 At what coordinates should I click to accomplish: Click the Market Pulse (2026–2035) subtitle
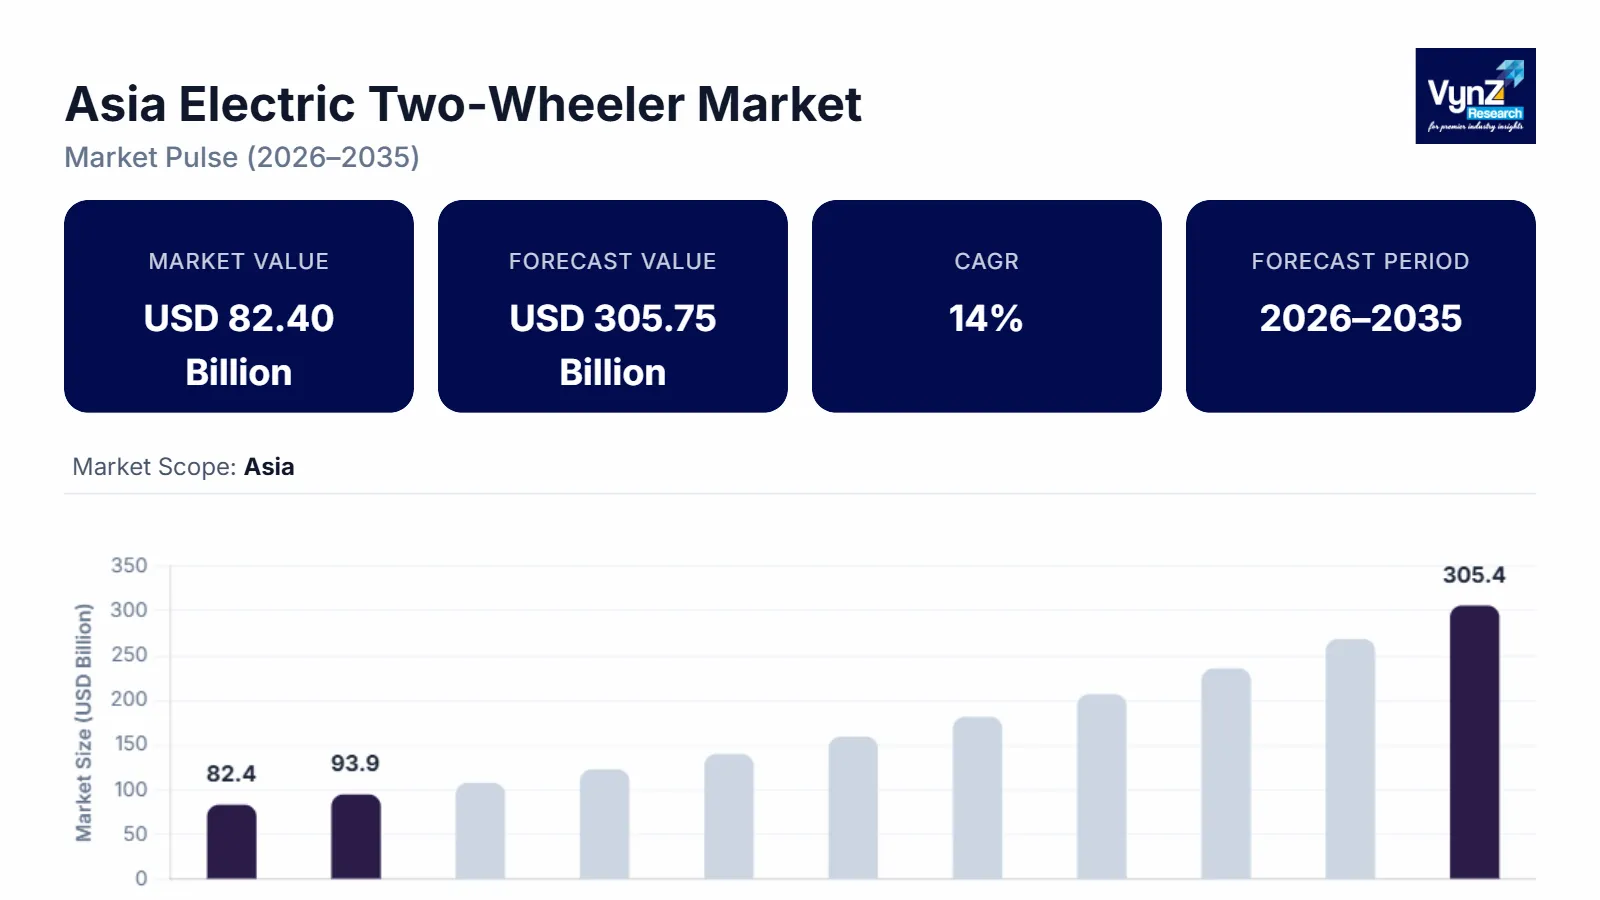[x=242, y=157]
